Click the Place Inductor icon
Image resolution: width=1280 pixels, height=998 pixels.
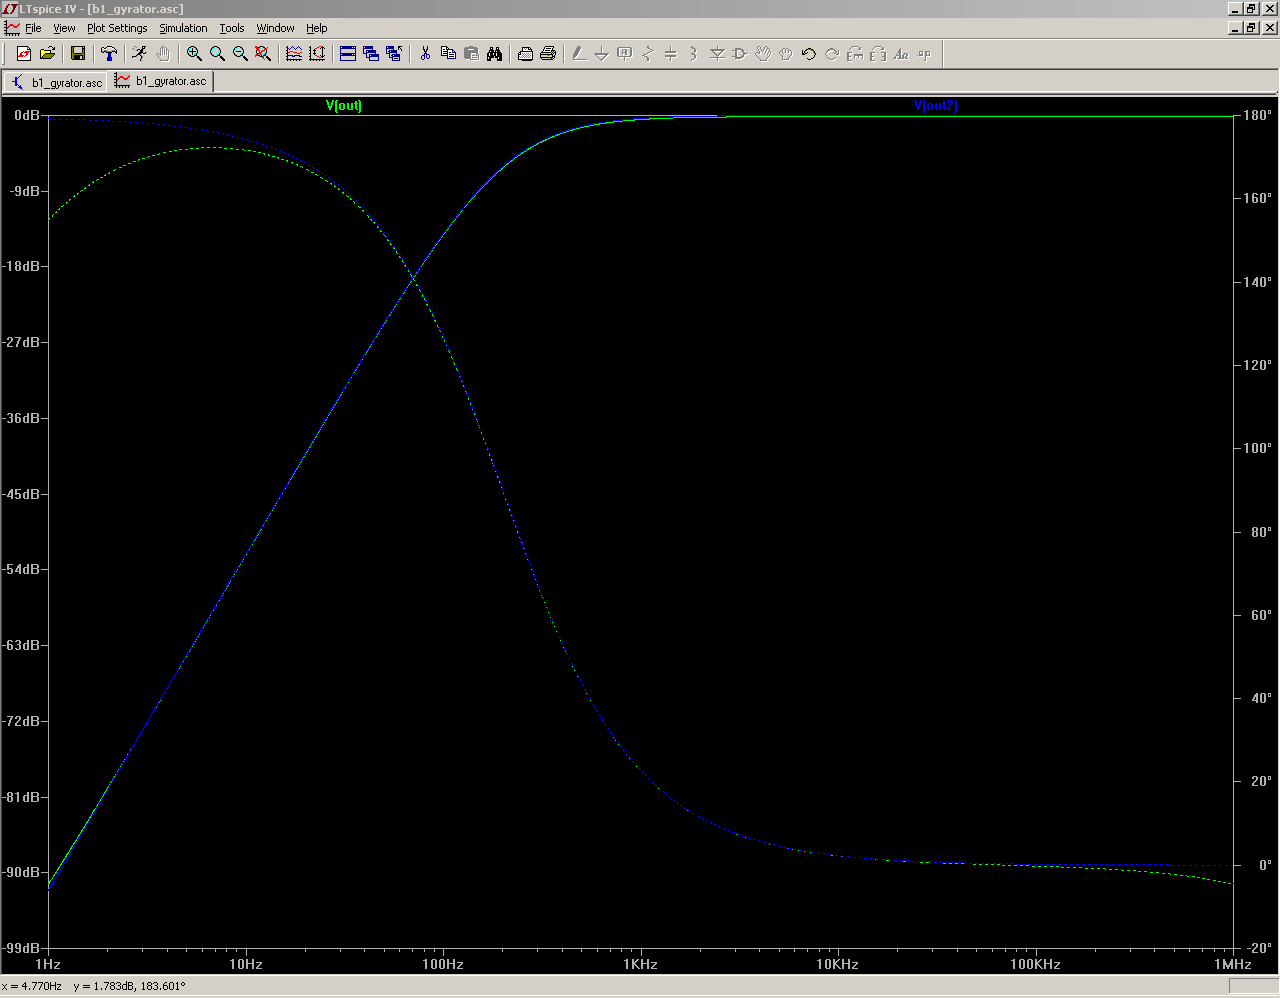[693, 54]
